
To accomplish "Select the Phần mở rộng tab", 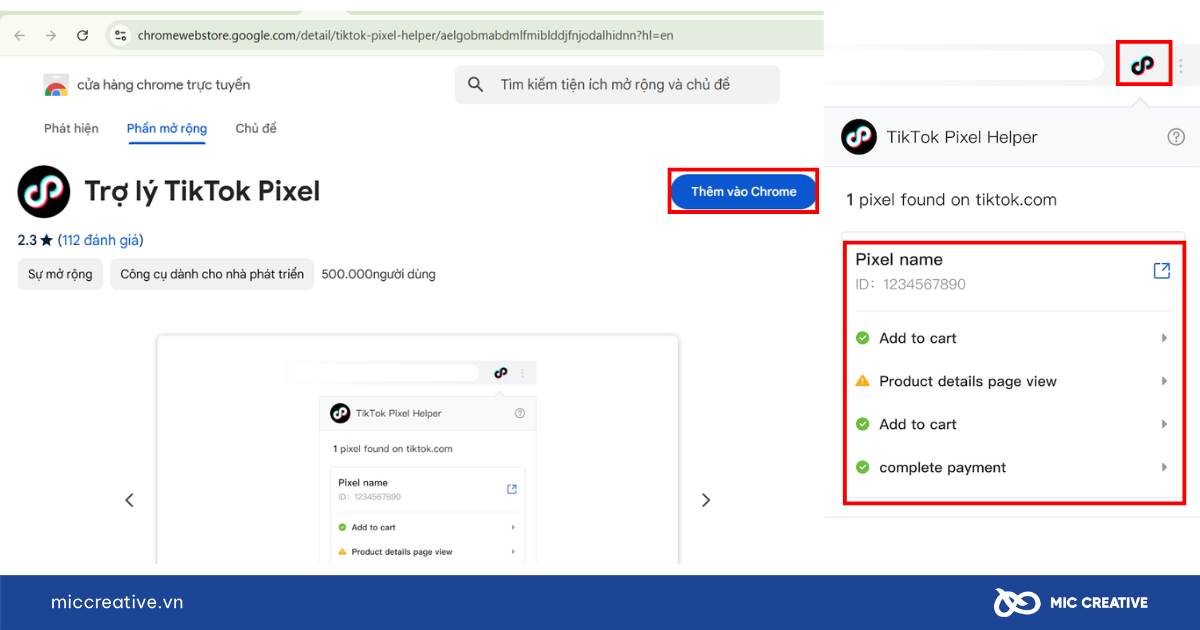I will coord(167,128).
